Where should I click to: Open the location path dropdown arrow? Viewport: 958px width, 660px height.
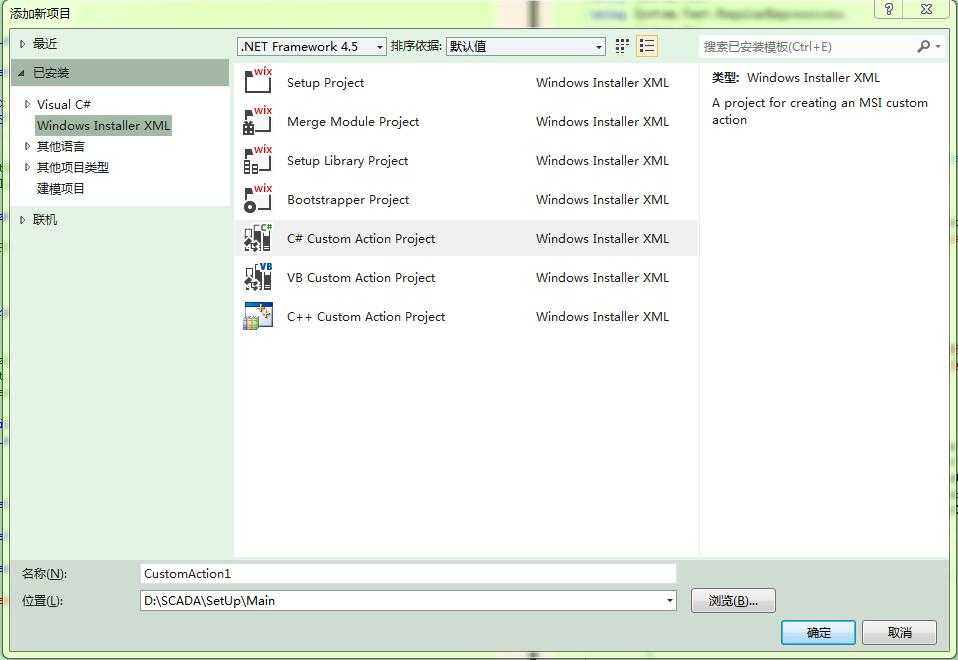pos(670,601)
